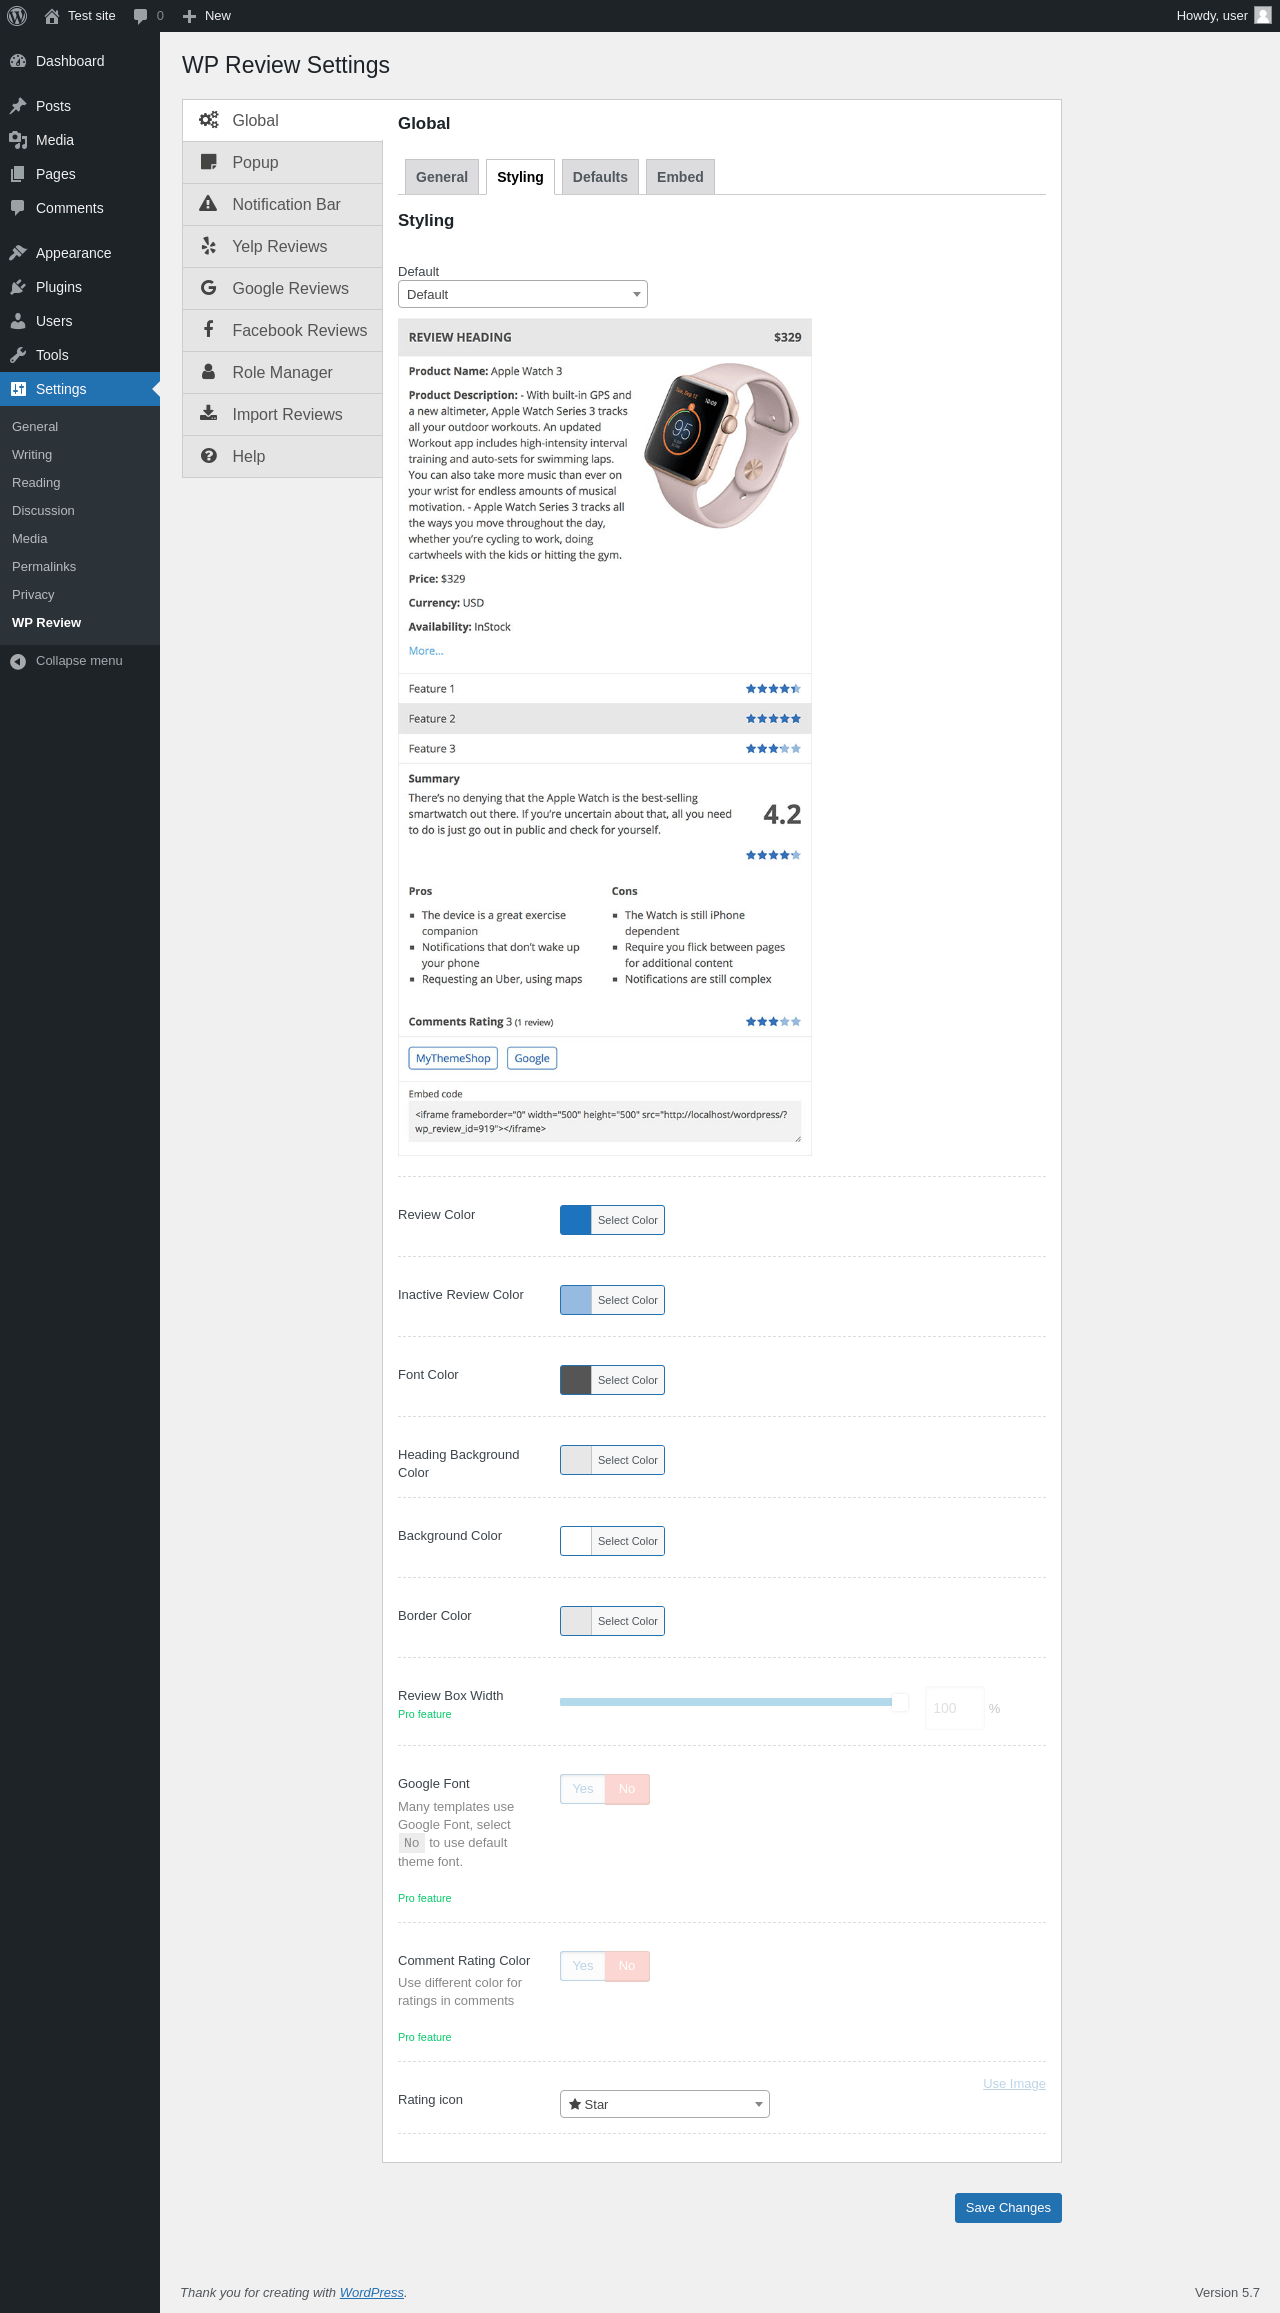
Task: Click the Help question mark icon
Action: pyautogui.click(x=208, y=456)
